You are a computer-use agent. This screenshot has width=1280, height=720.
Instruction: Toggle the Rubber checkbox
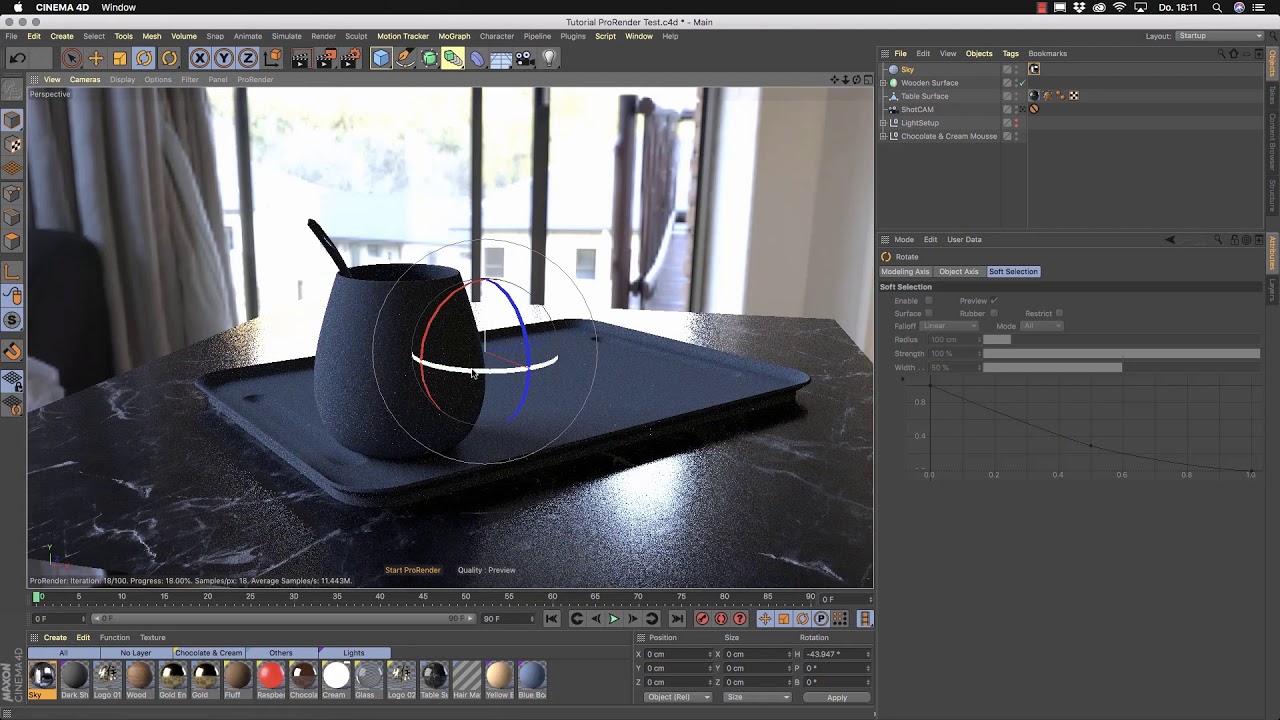tap(994, 313)
